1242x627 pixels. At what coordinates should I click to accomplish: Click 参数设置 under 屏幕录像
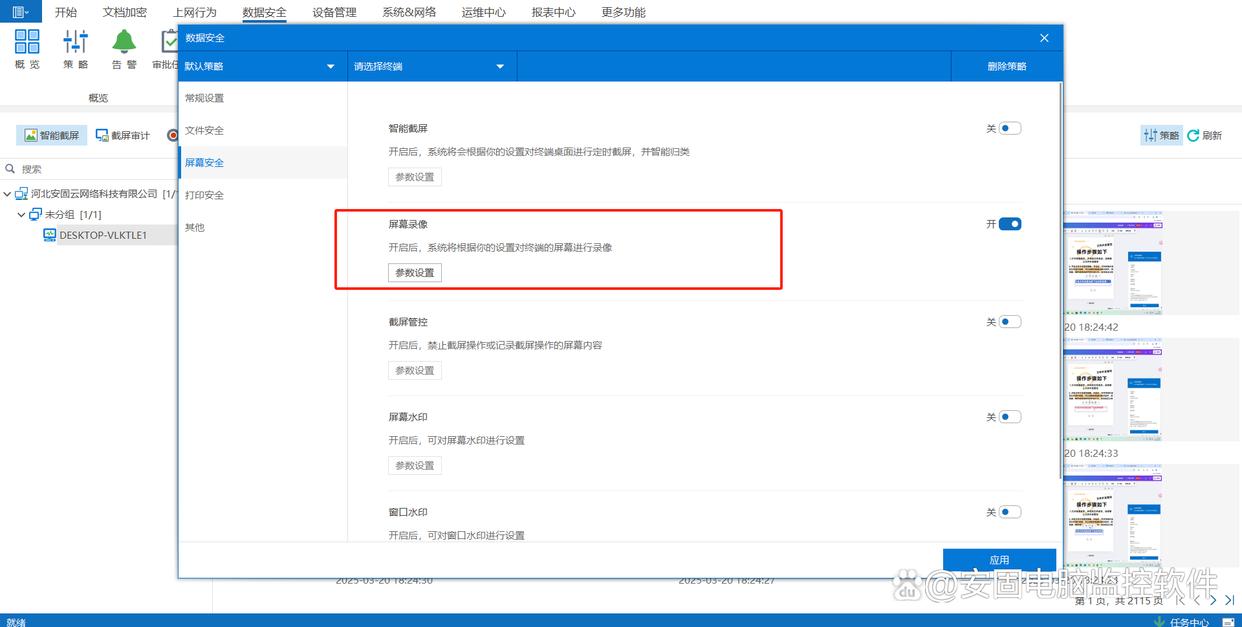(x=415, y=273)
